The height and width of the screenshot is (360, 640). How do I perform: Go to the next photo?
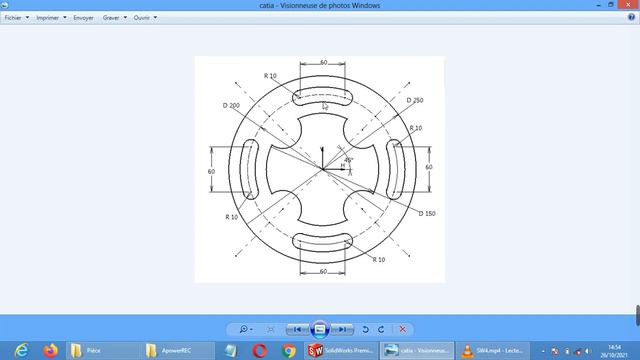click(x=342, y=329)
